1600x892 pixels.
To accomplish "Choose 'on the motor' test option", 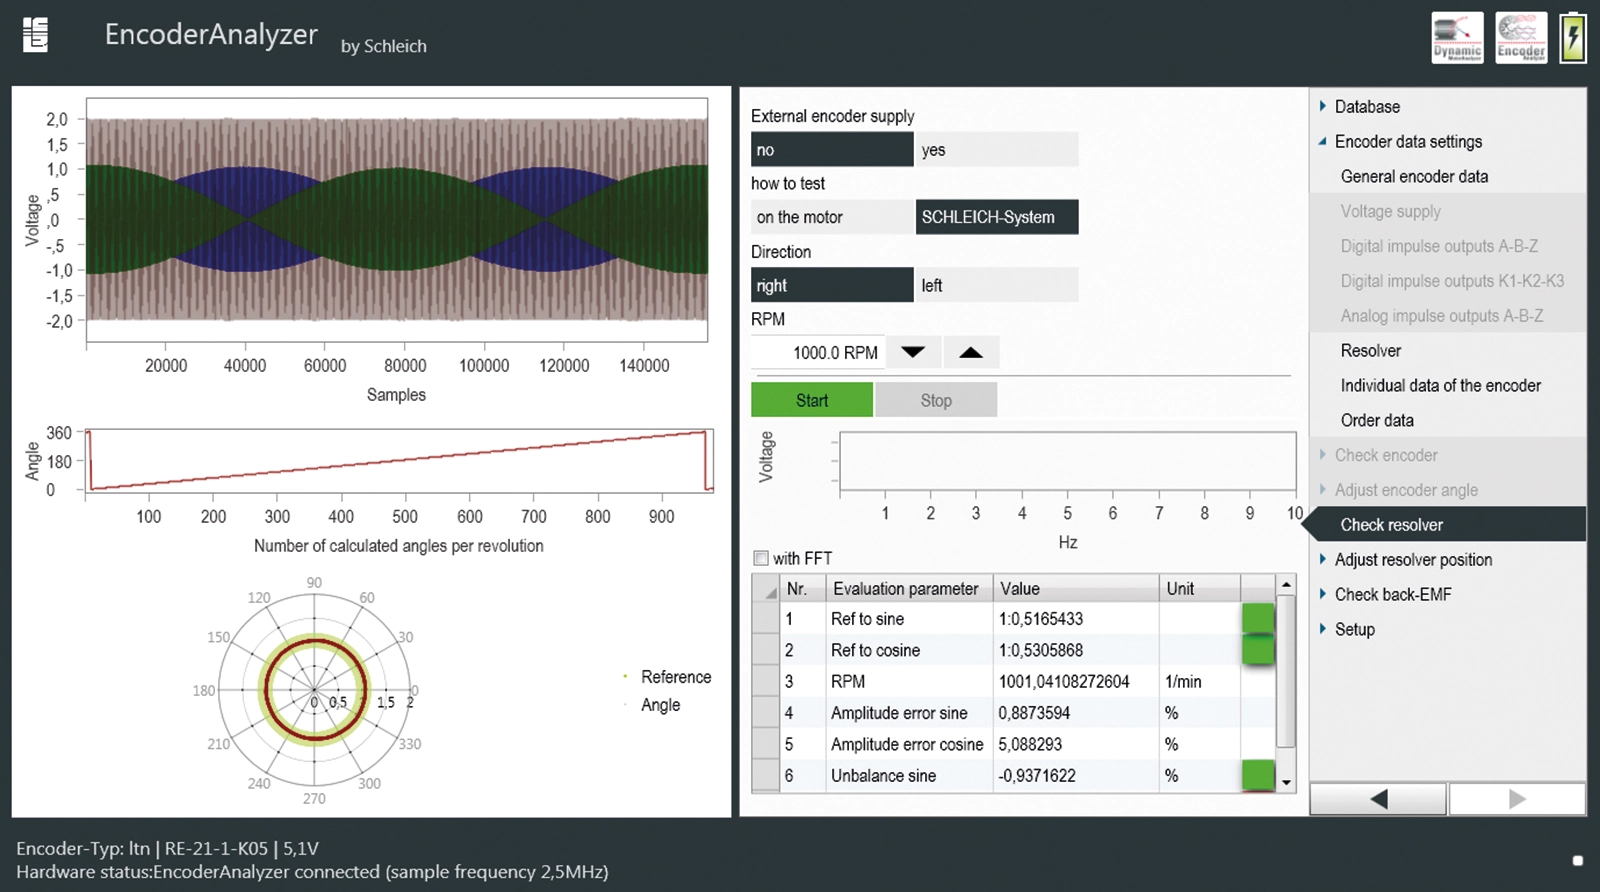I will [x=831, y=218].
